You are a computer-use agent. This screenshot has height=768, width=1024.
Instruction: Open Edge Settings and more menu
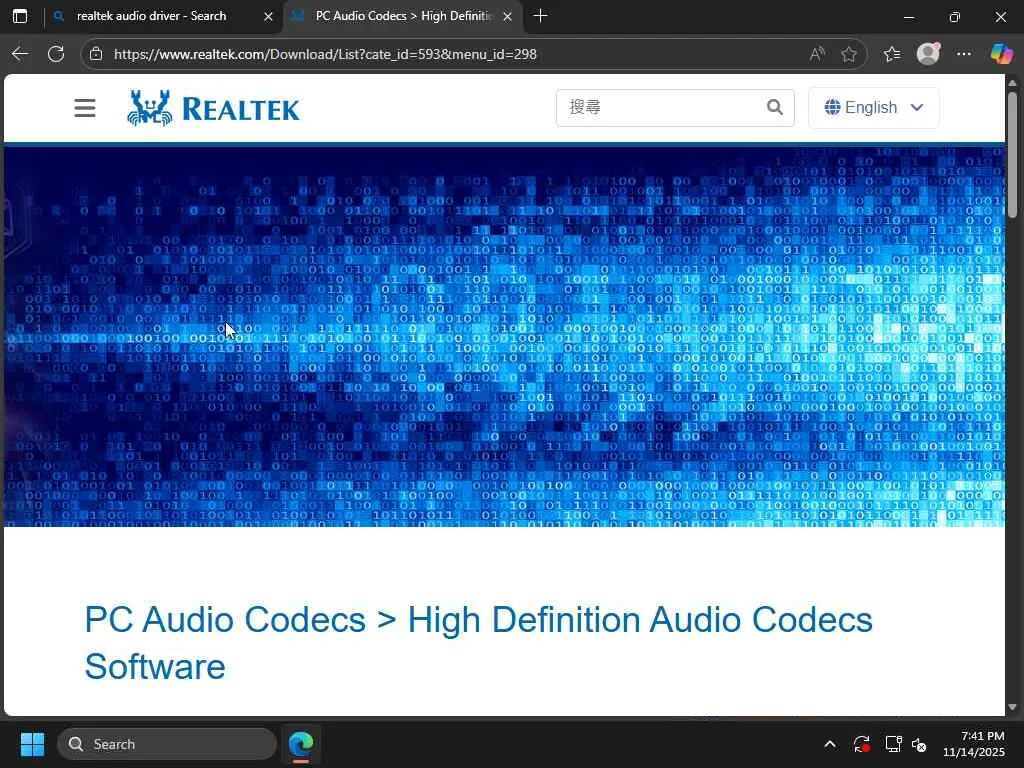tap(964, 54)
